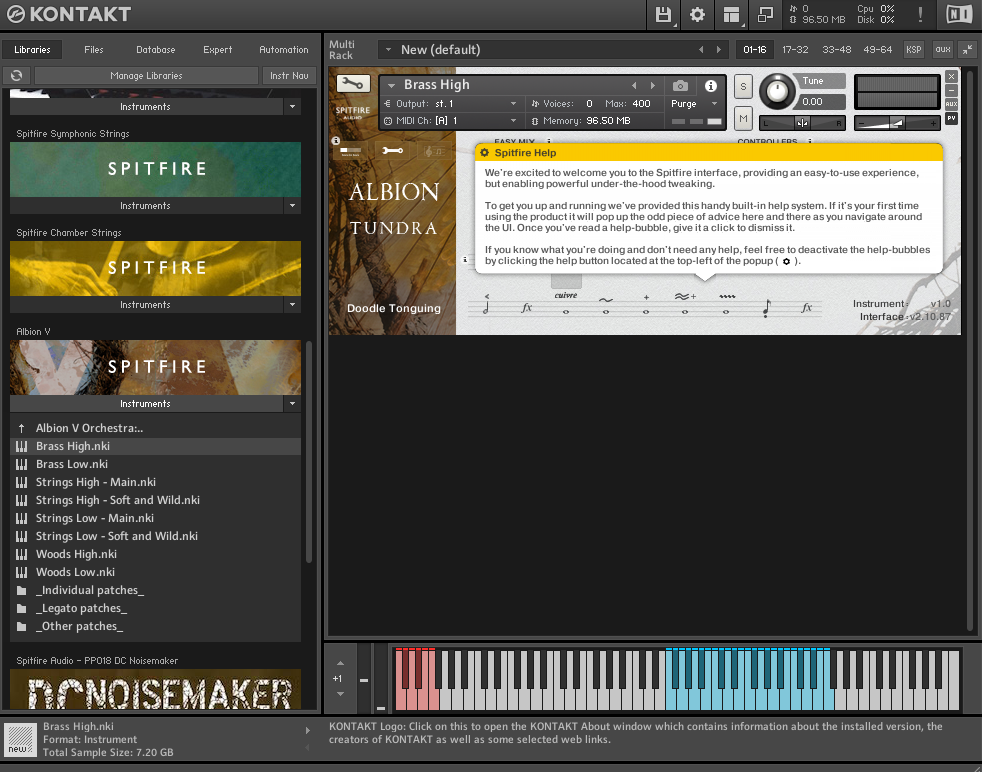Viewport: 982px width, 772px height.
Task: Solo the Brass High instrument
Action: coord(743,86)
